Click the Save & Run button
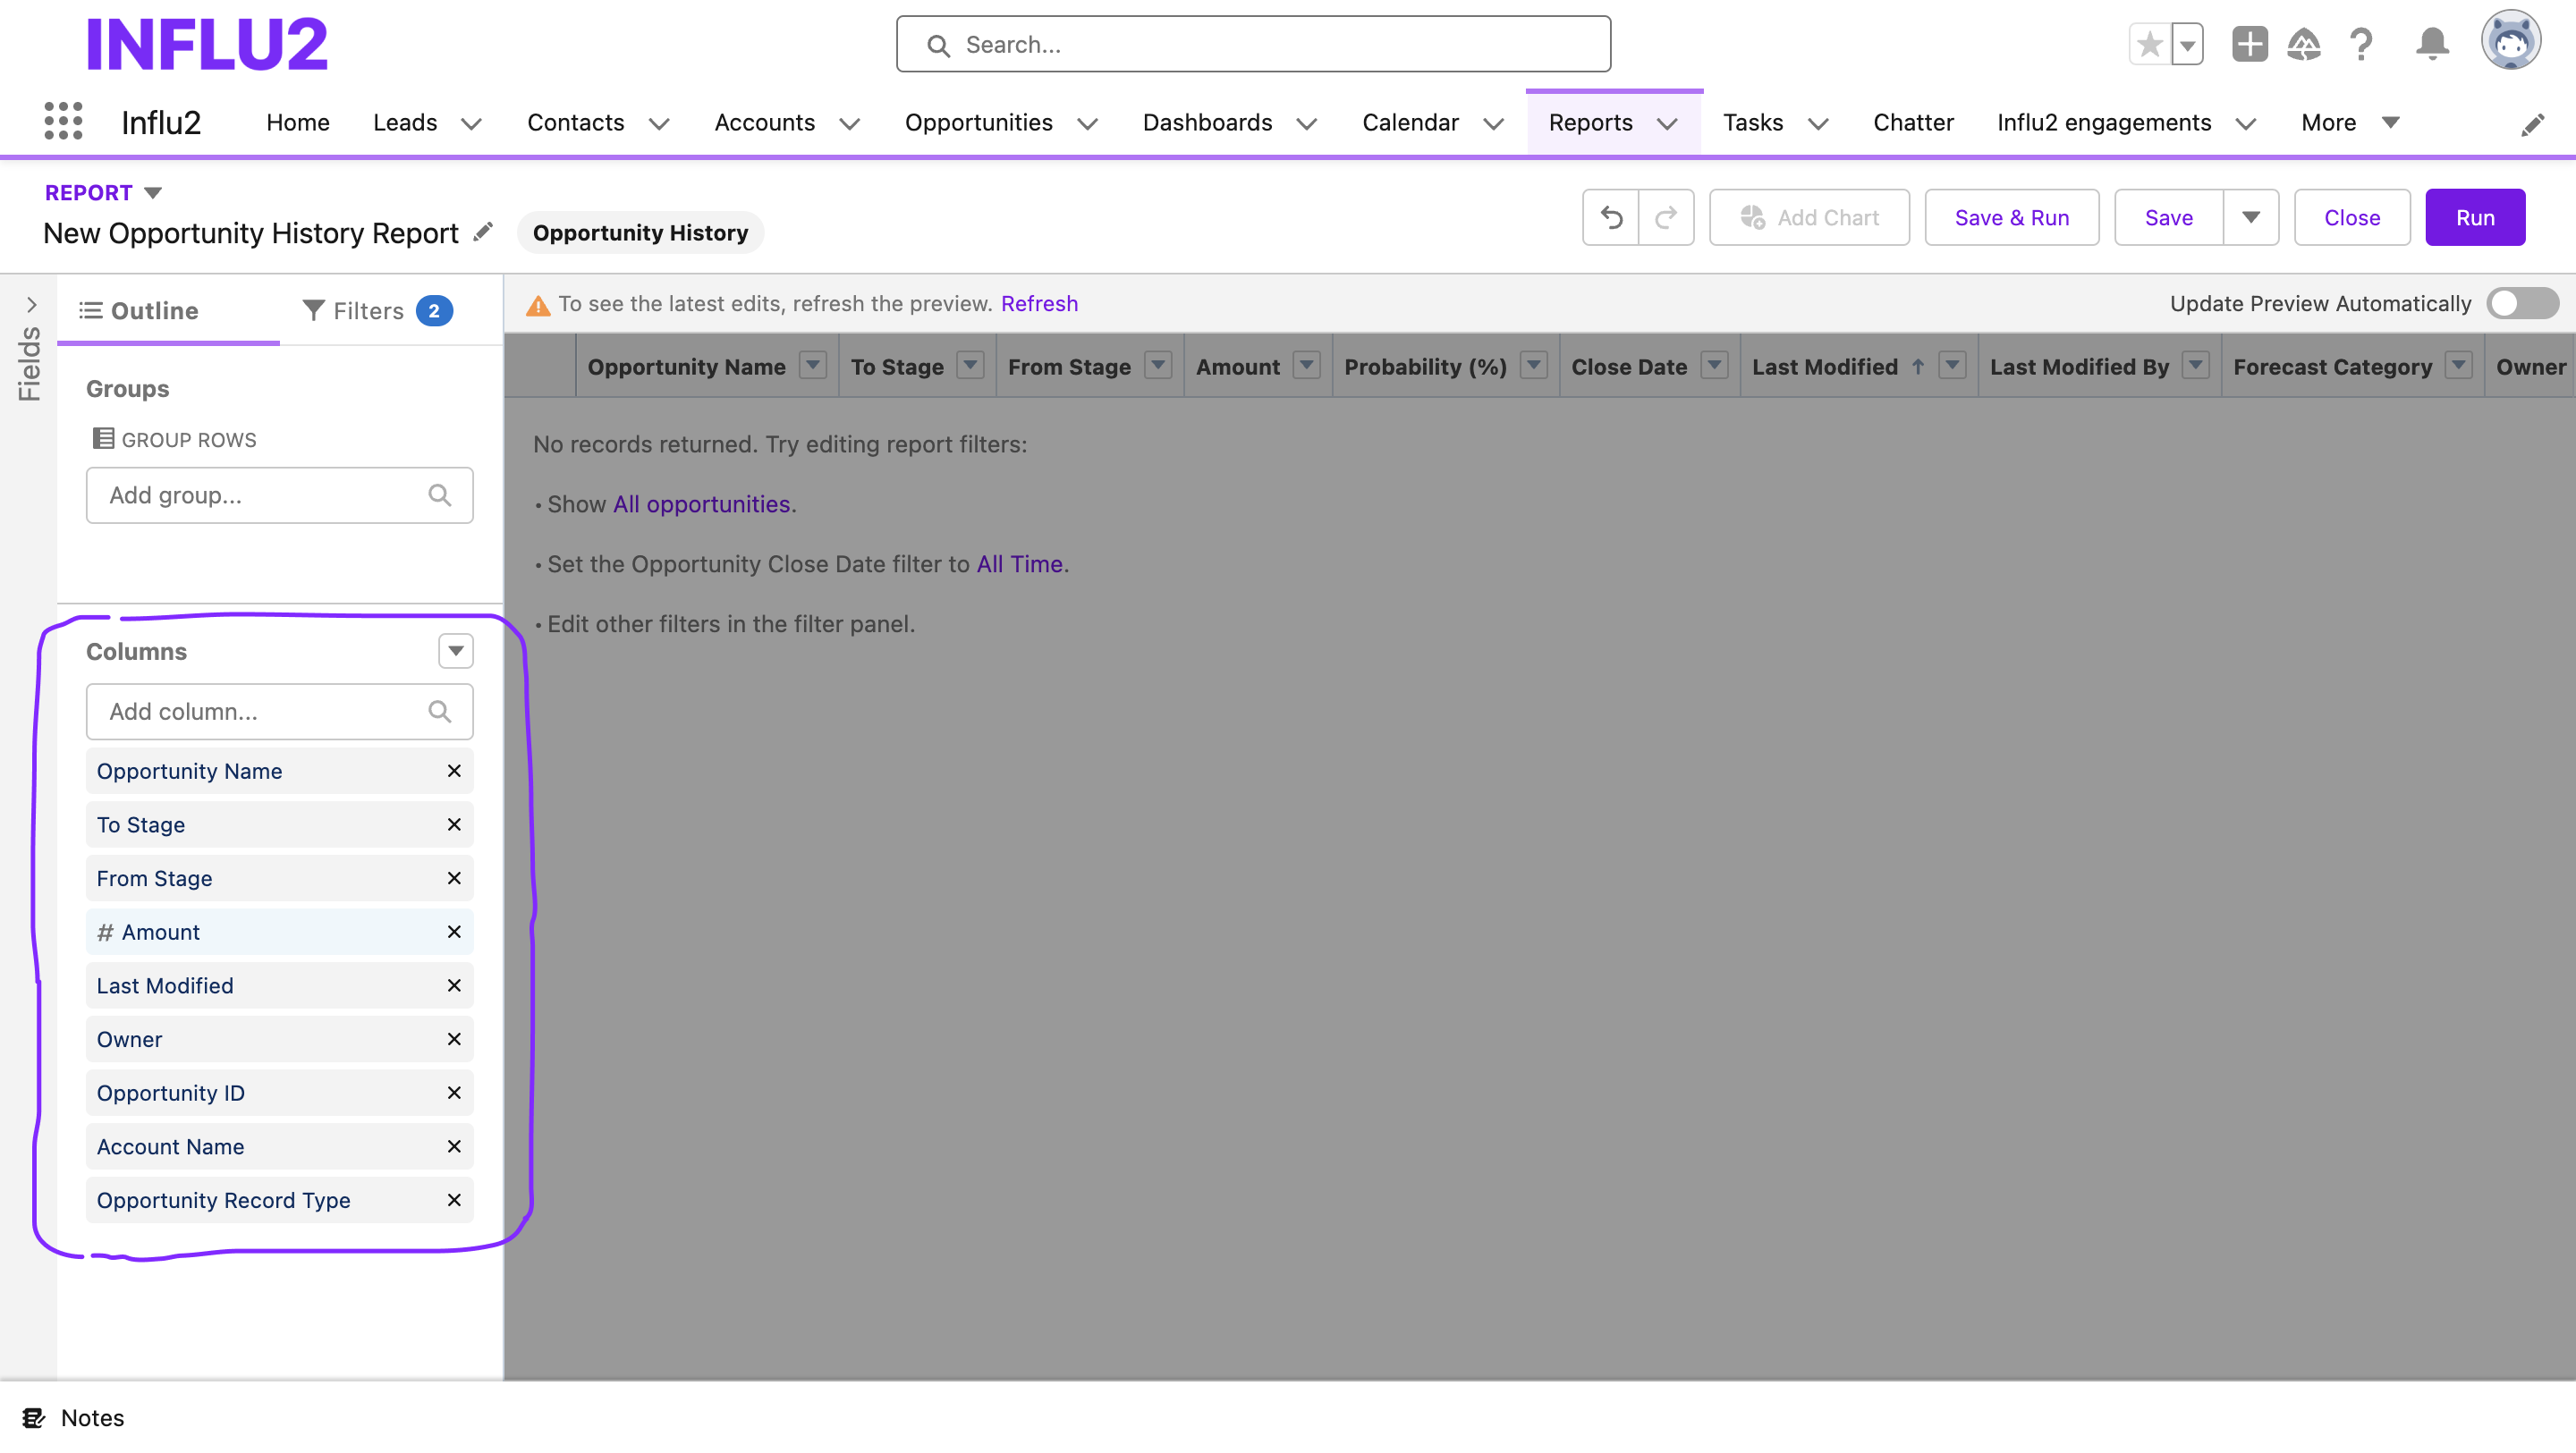 [2011, 217]
